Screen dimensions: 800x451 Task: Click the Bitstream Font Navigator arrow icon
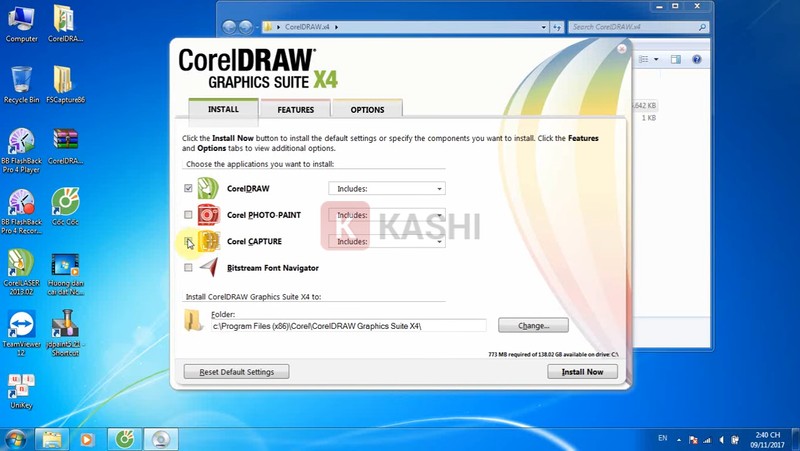pyautogui.click(x=208, y=268)
